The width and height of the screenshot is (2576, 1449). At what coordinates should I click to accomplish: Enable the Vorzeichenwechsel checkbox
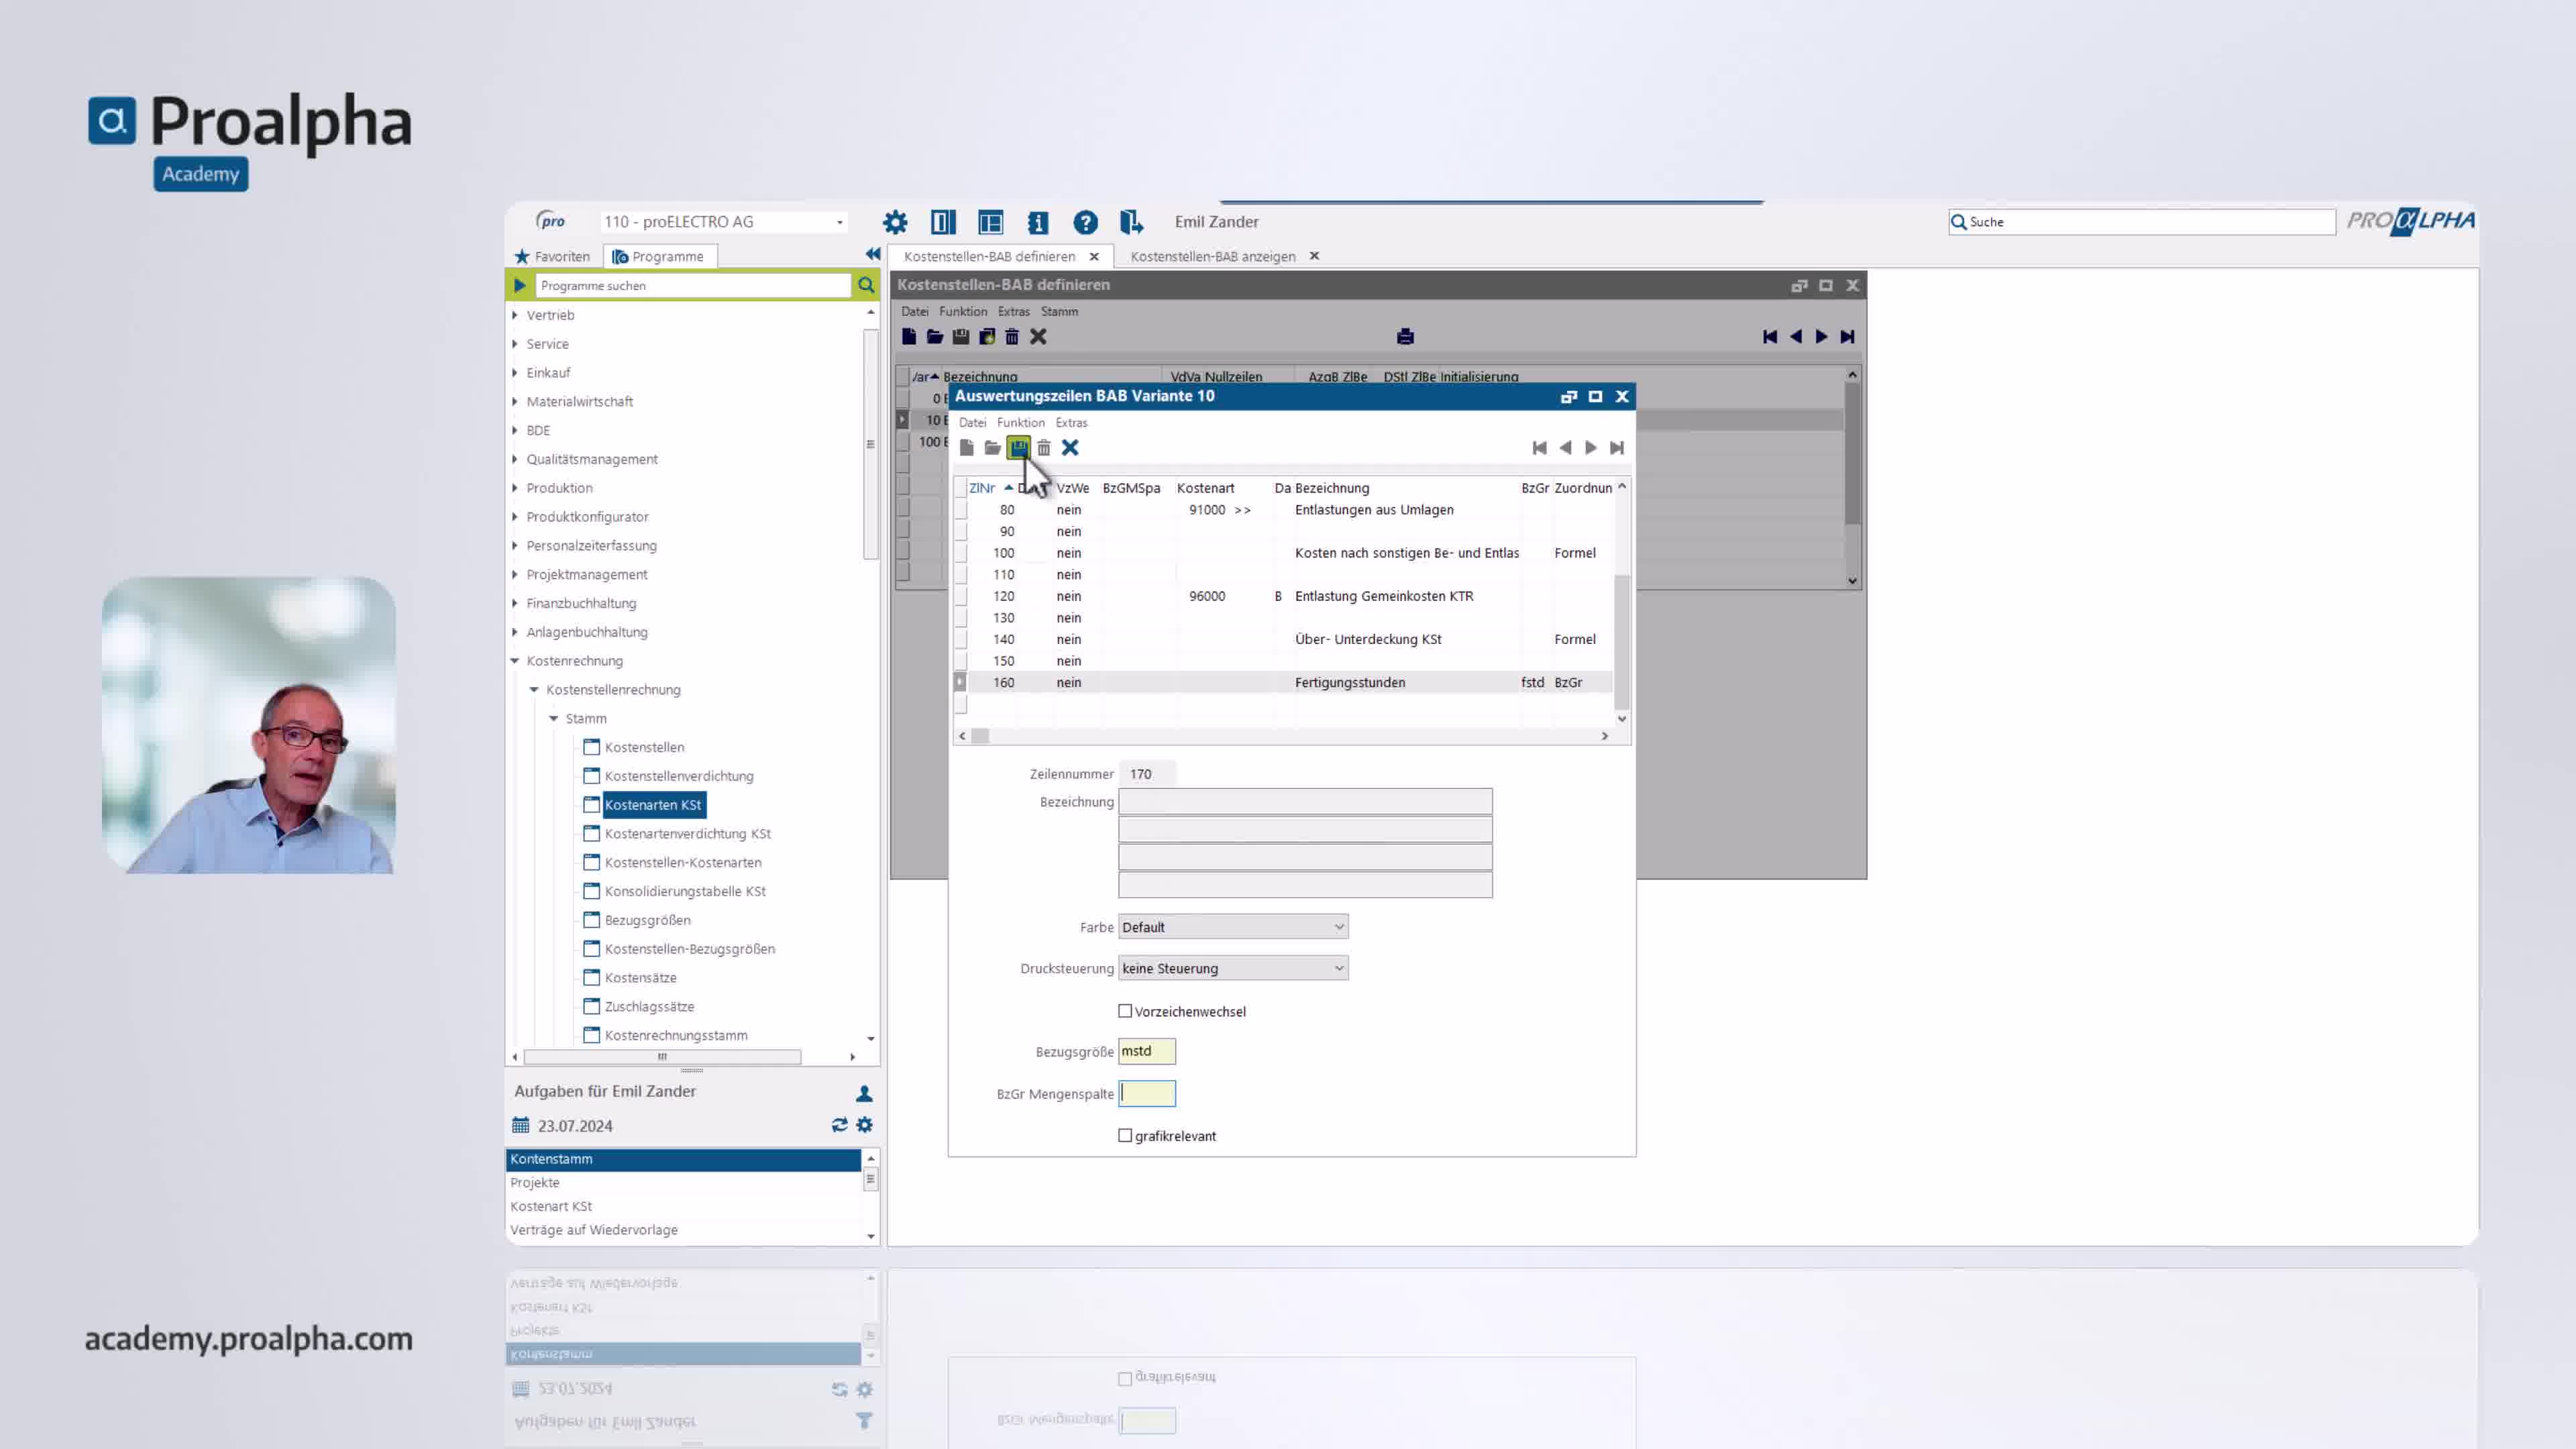pos(1125,1011)
